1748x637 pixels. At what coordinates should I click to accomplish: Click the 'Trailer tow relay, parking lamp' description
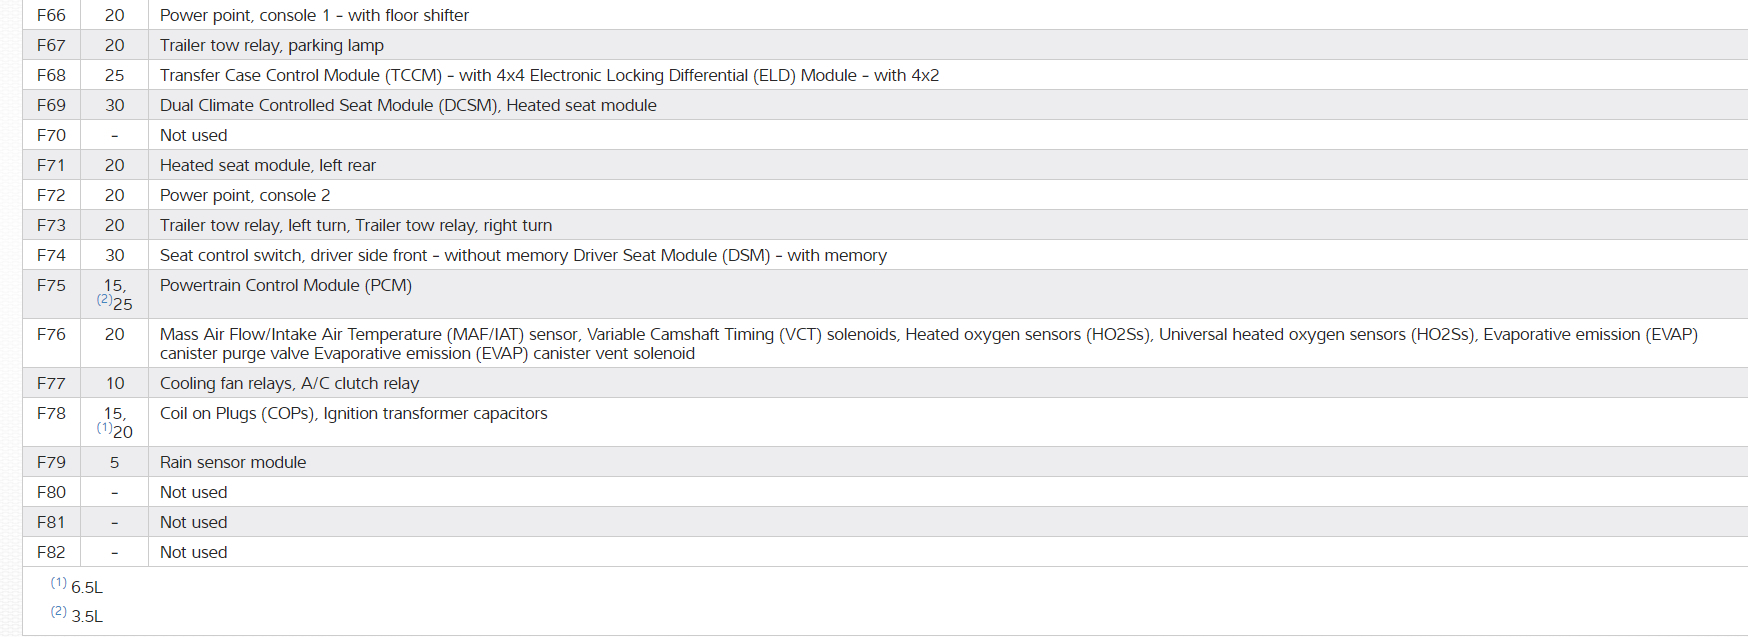pyautogui.click(x=271, y=45)
